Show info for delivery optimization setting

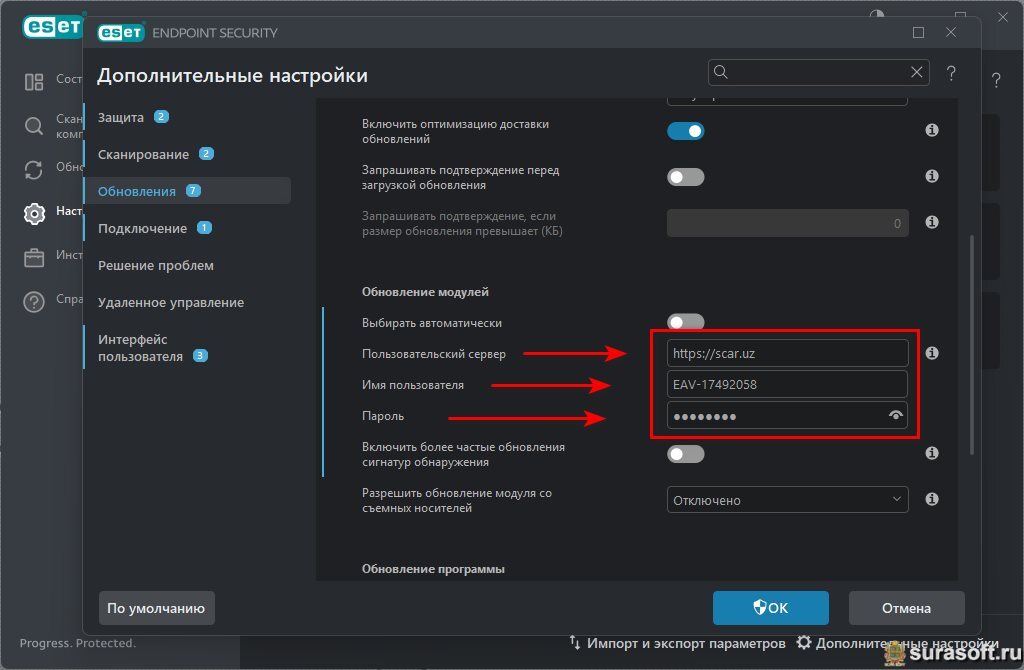click(x=932, y=130)
